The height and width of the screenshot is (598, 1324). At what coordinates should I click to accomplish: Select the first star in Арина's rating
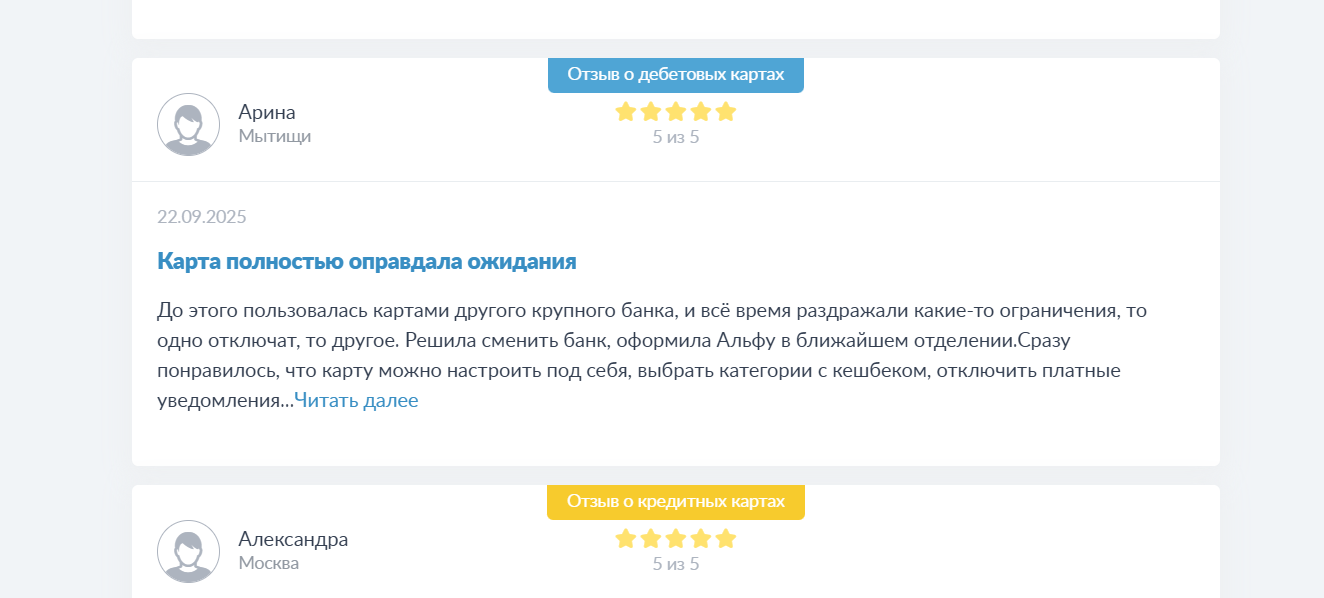pyautogui.click(x=626, y=111)
